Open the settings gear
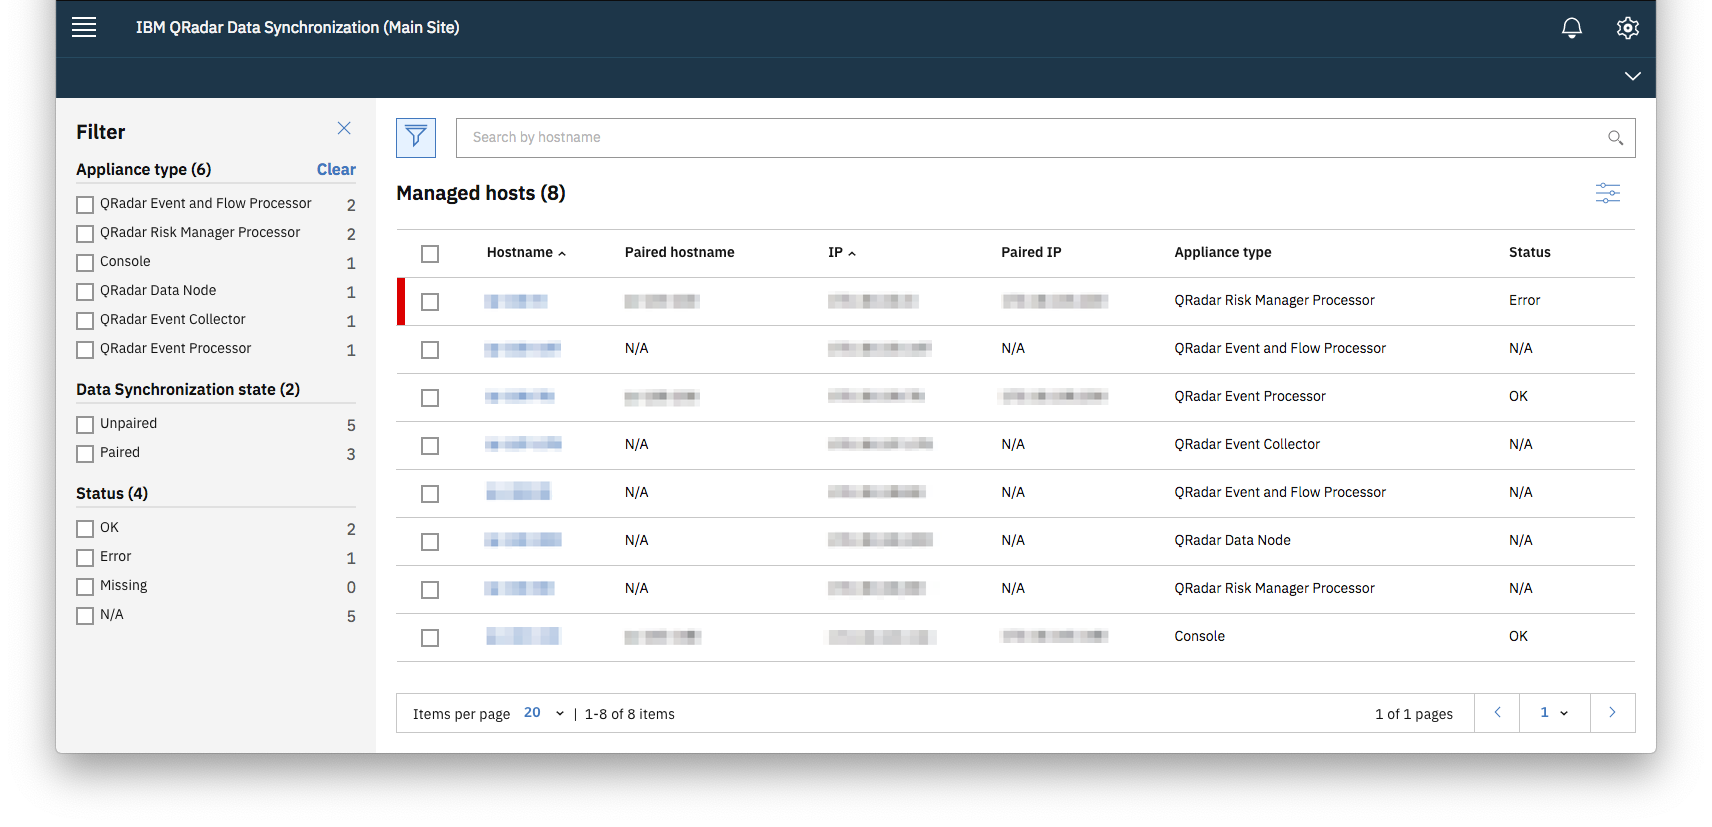1712x827 pixels. (1628, 28)
